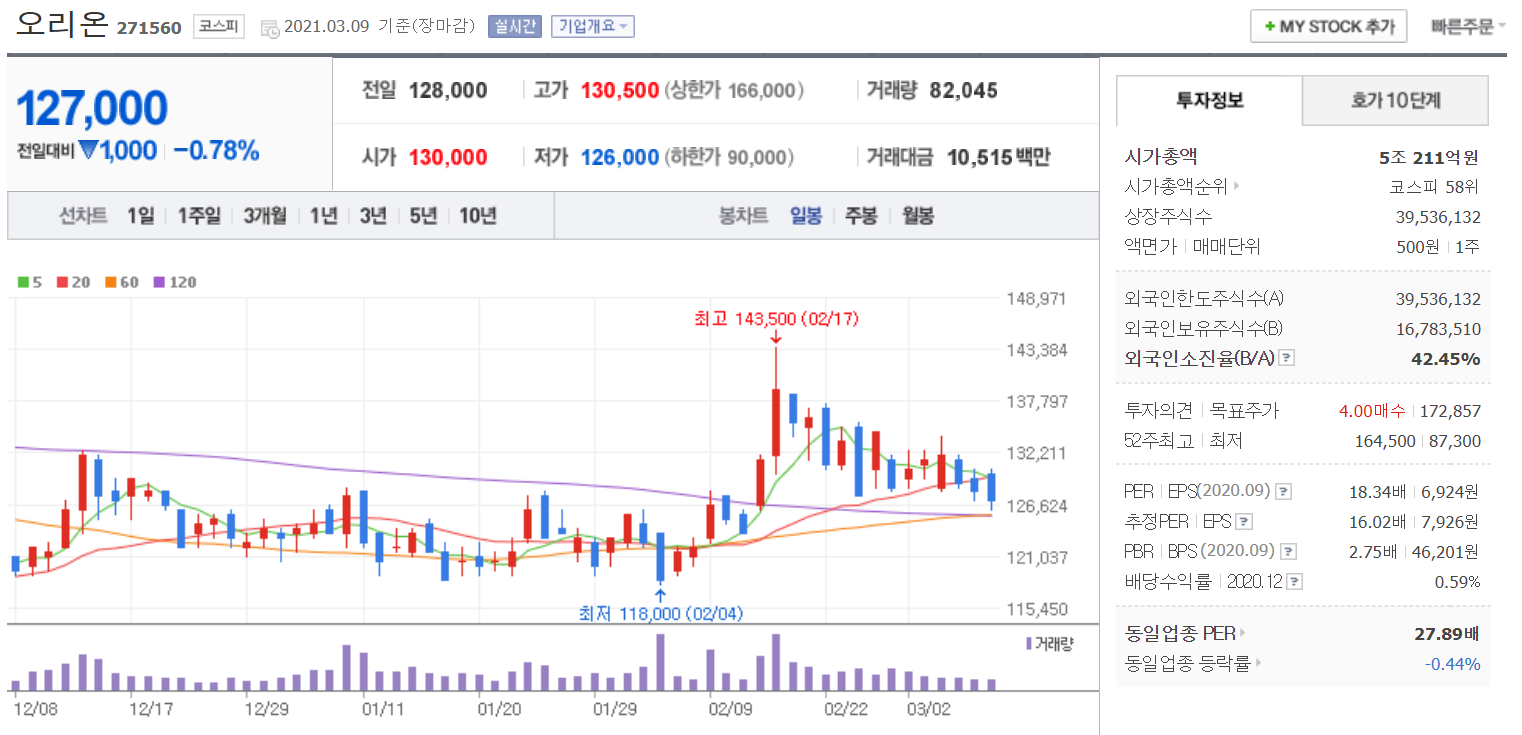Click the 코스피 58위 ranking value
Screen dimensions: 1522x735
[x=1434, y=187]
